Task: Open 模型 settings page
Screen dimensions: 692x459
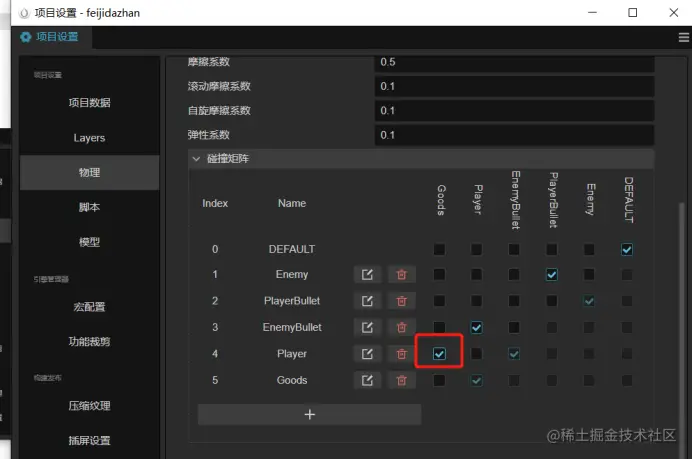Action: [90, 242]
